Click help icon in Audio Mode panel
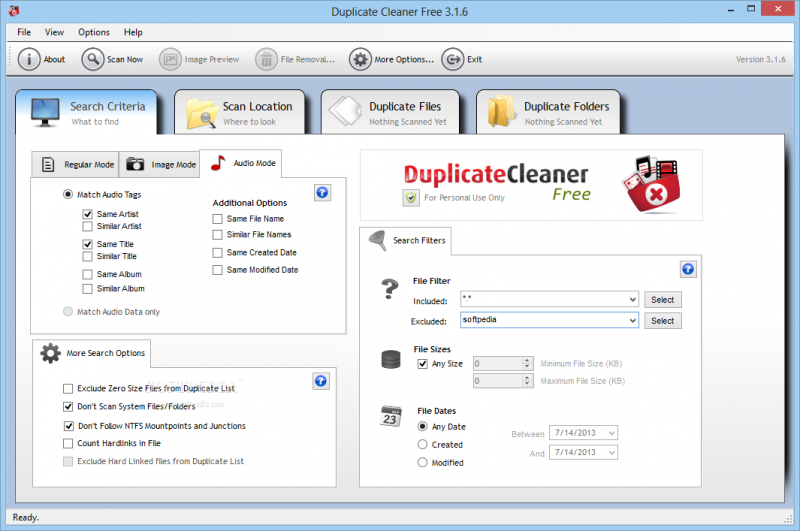 point(322,192)
